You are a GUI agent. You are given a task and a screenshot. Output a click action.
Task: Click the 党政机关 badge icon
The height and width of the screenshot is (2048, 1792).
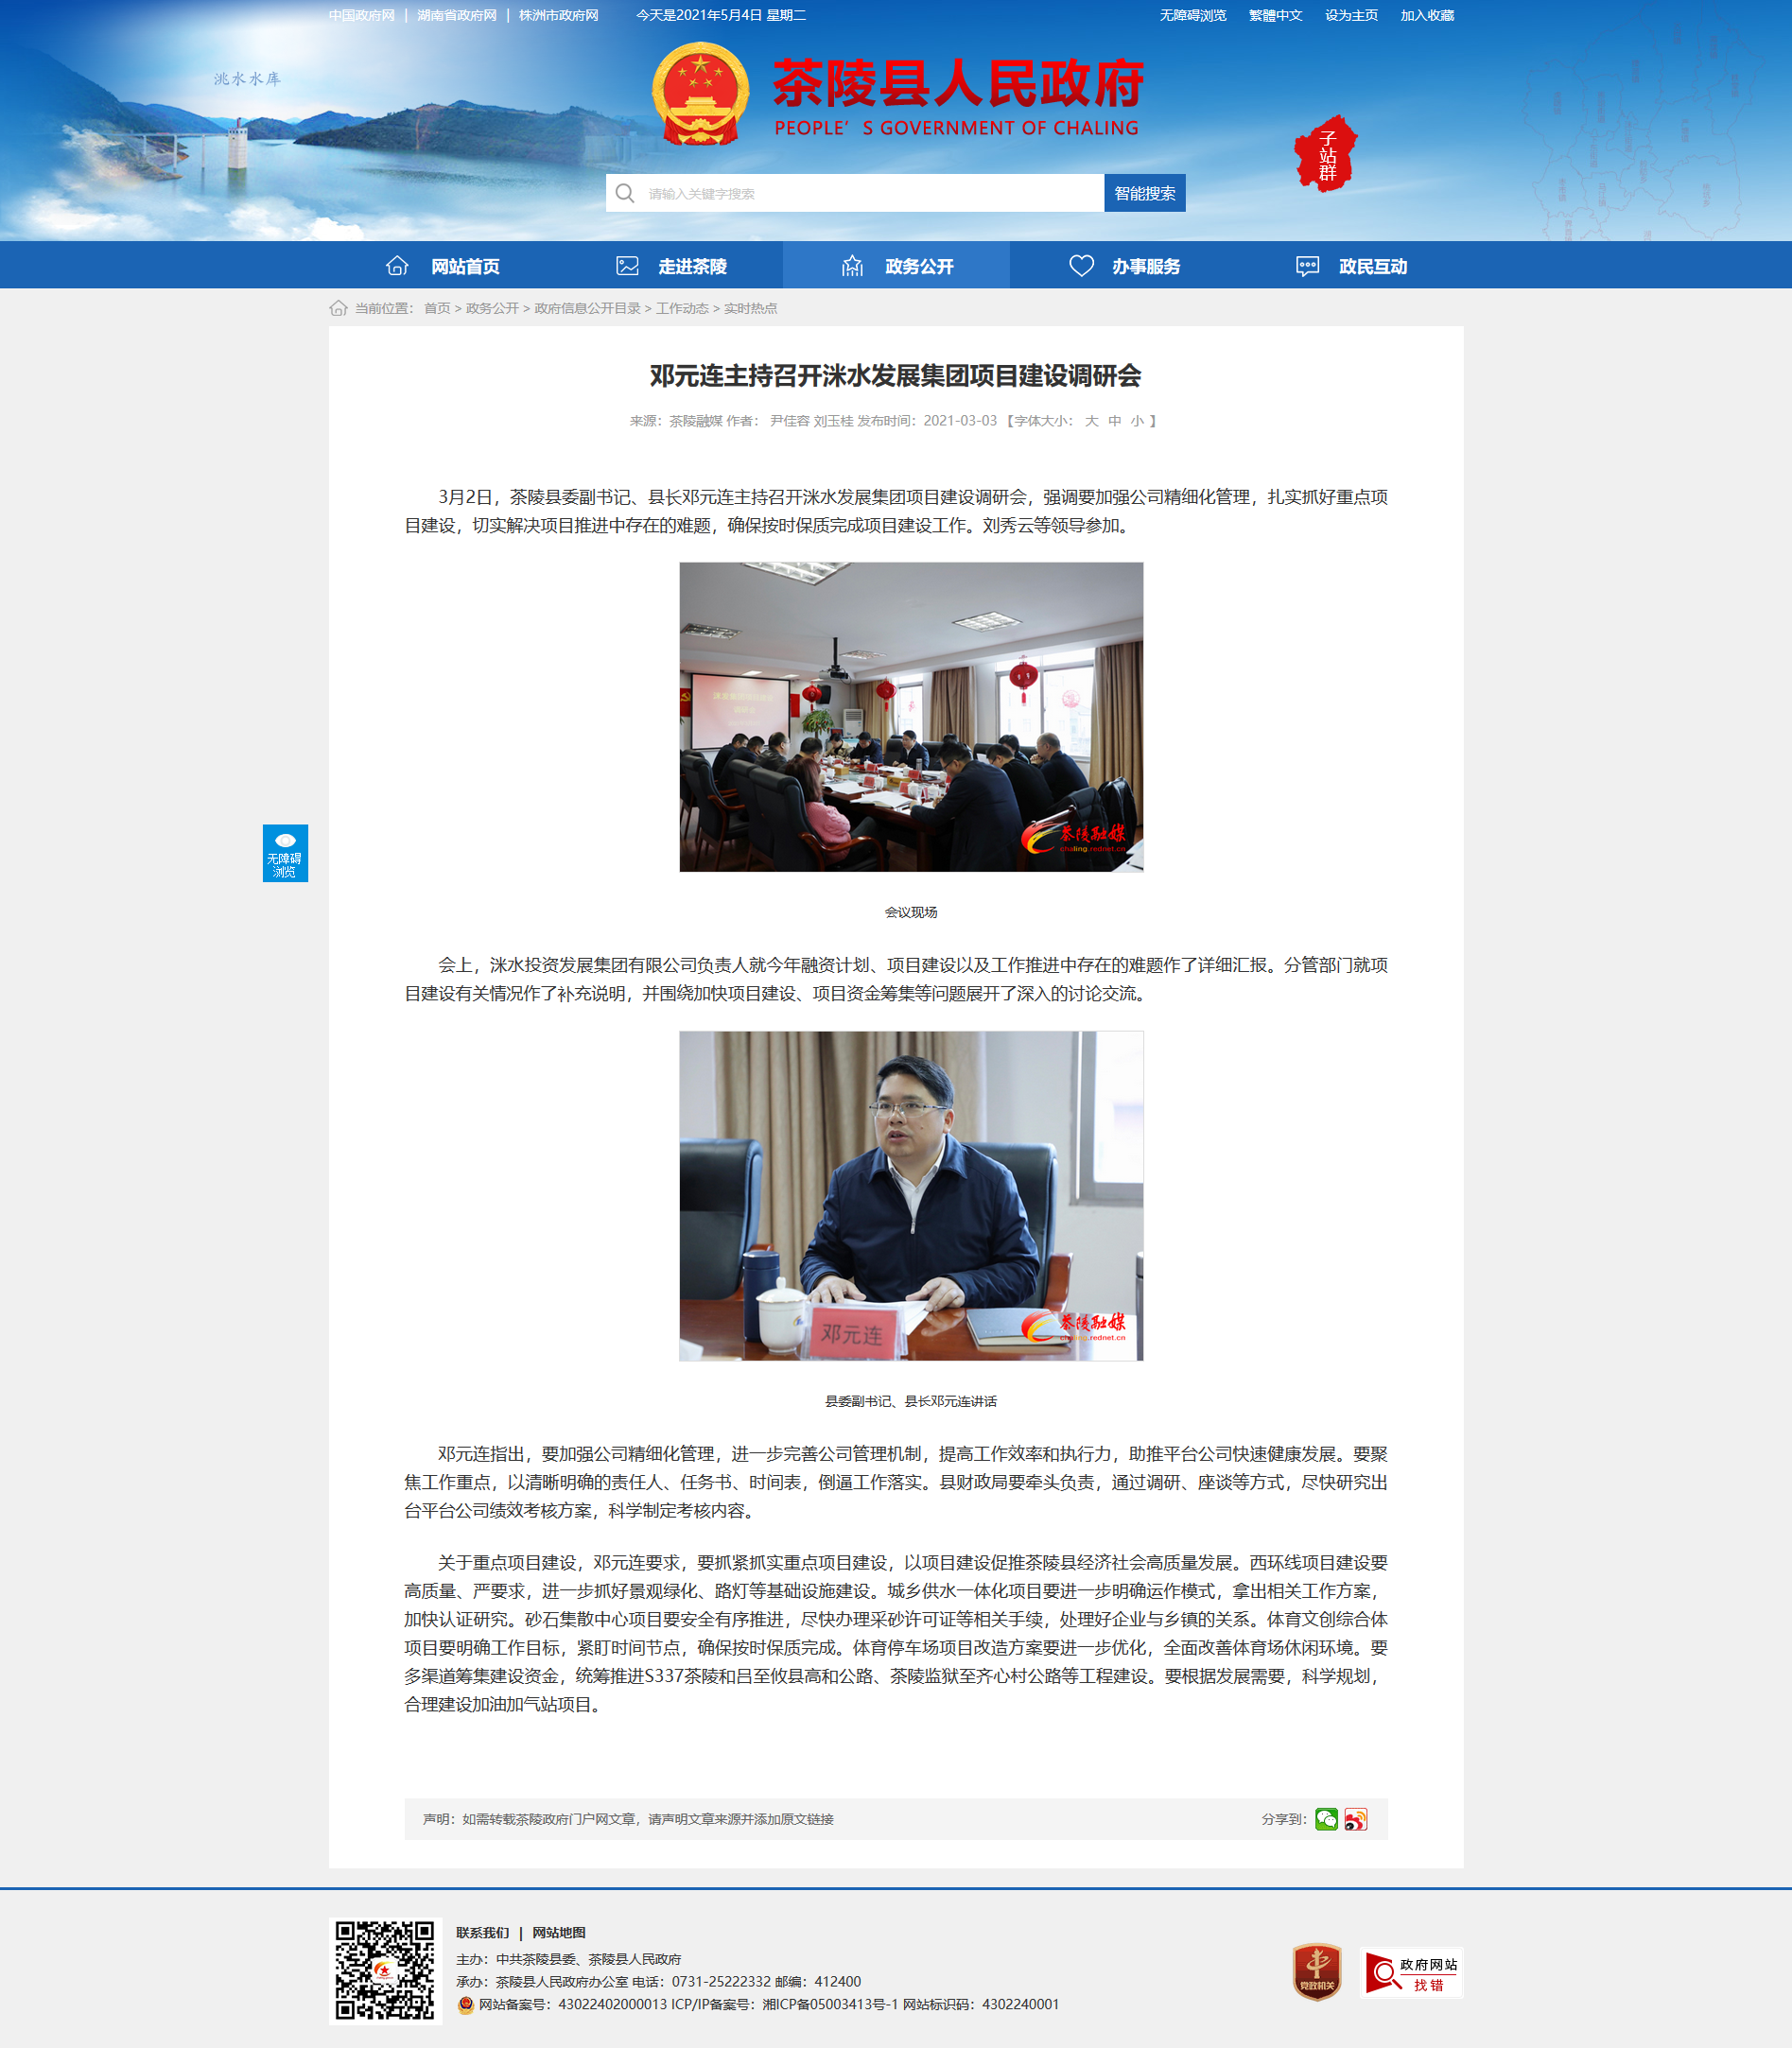1317,1972
